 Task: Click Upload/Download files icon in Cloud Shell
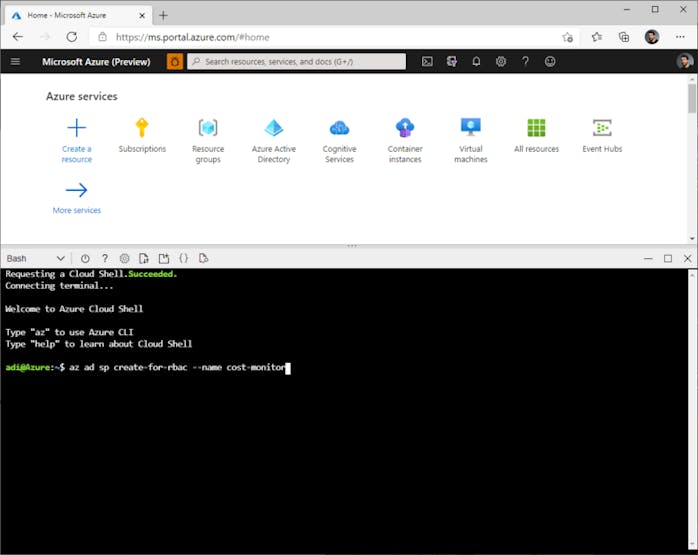pyautogui.click(x=144, y=259)
